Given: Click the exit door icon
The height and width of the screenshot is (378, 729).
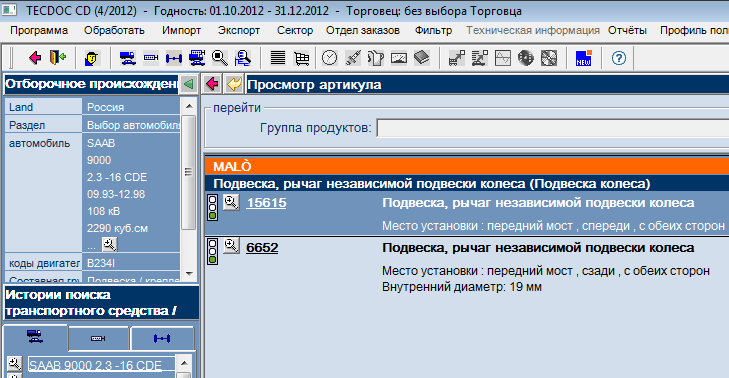Looking at the screenshot, I should (x=58, y=58).
